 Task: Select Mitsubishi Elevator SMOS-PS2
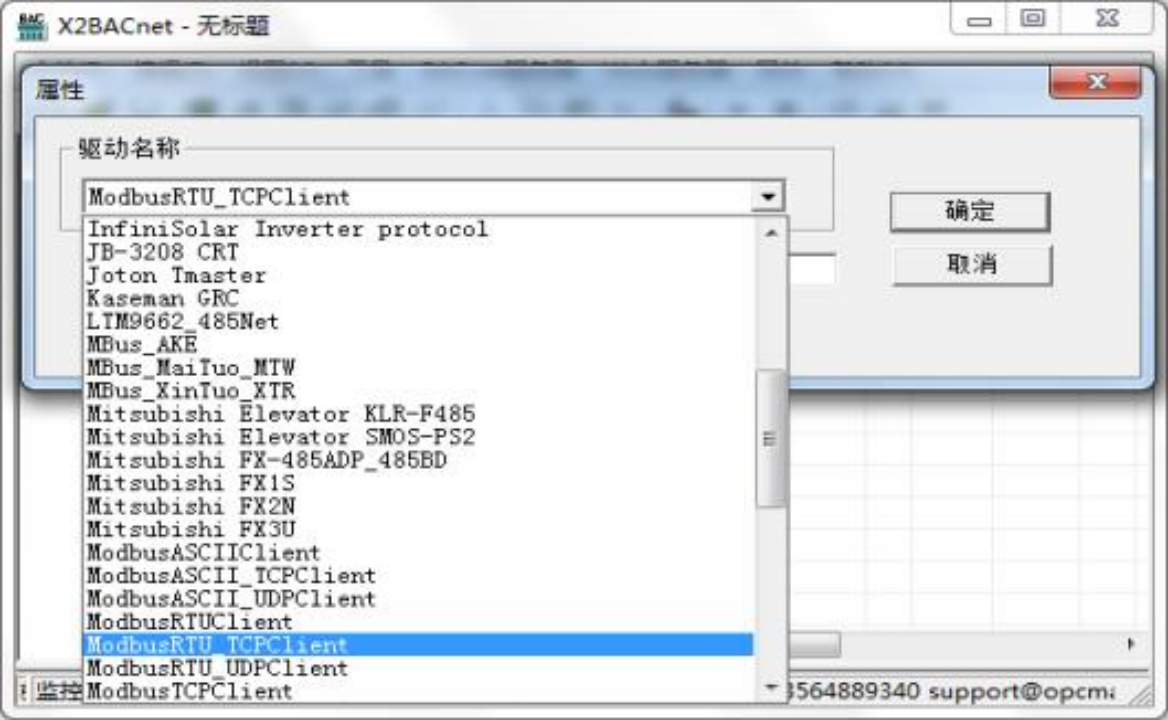(419, 437)
